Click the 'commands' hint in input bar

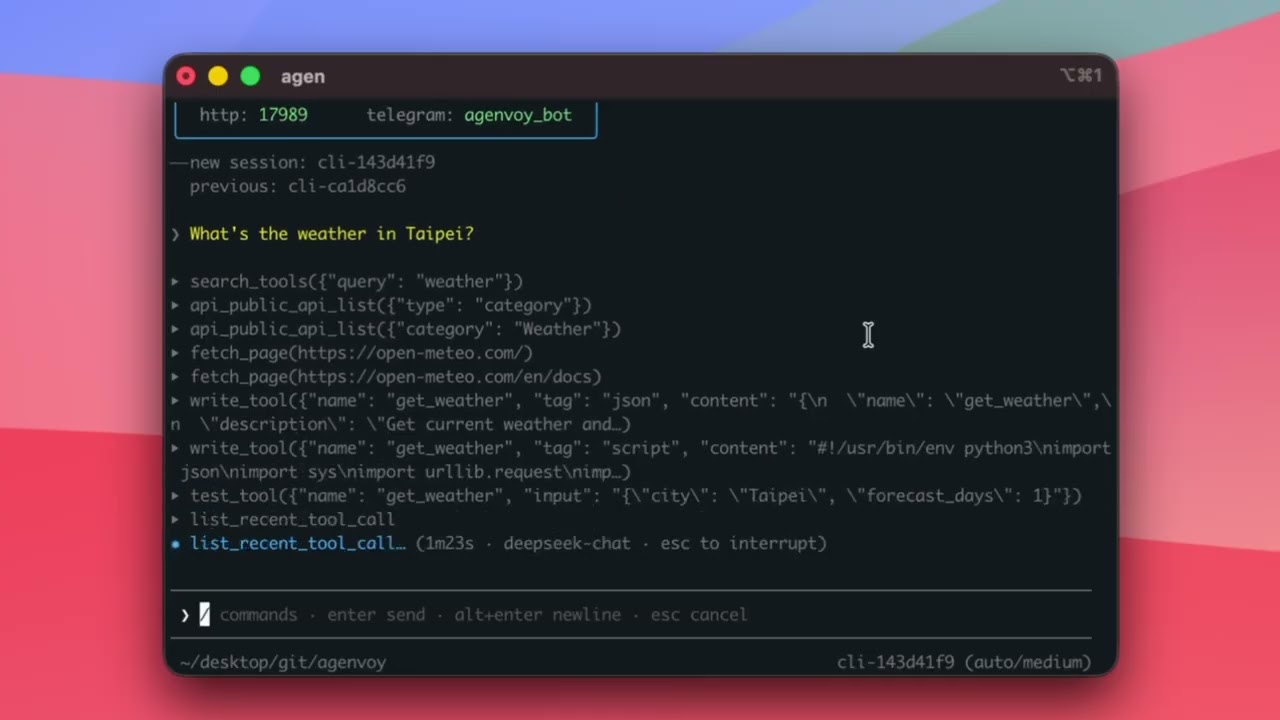(x=258, y=615)
